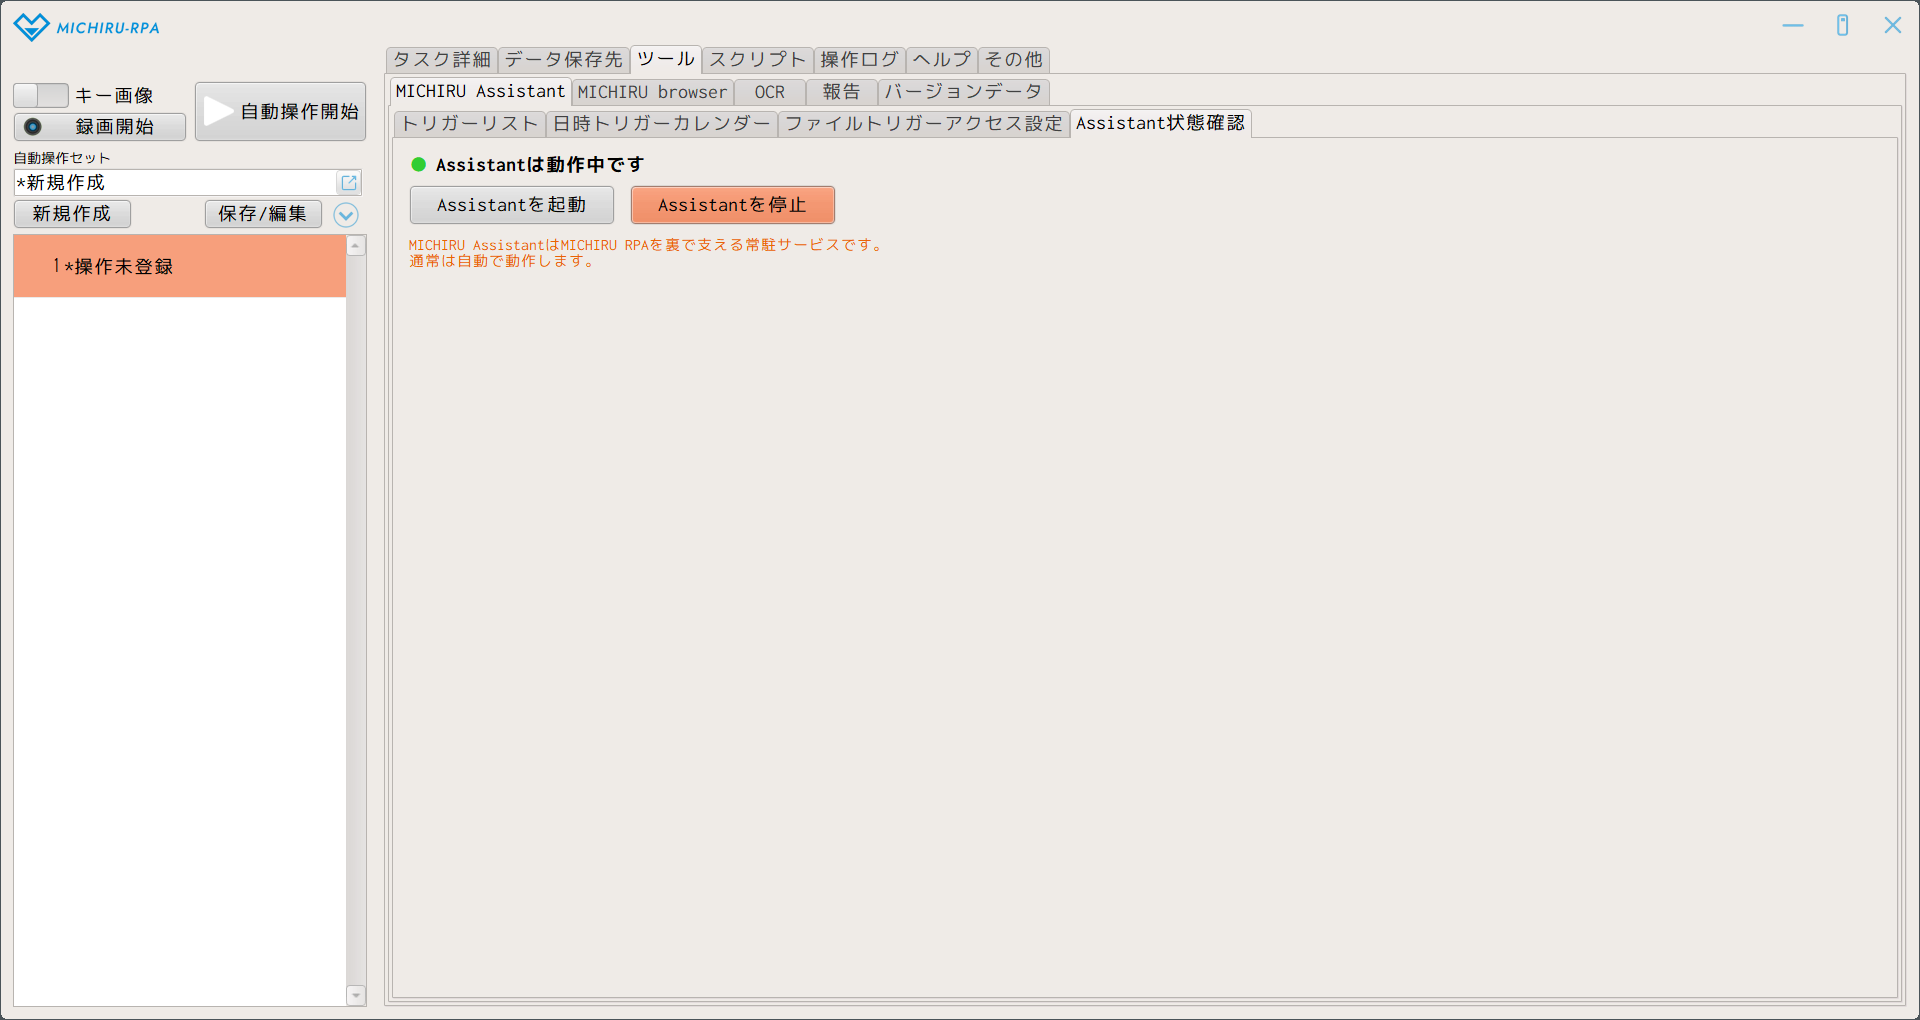1920x1020 pixels.
Task: Switch to the 日時トリガーカレンダー tab
Action: pyautogui.click(x=661, y=124)
